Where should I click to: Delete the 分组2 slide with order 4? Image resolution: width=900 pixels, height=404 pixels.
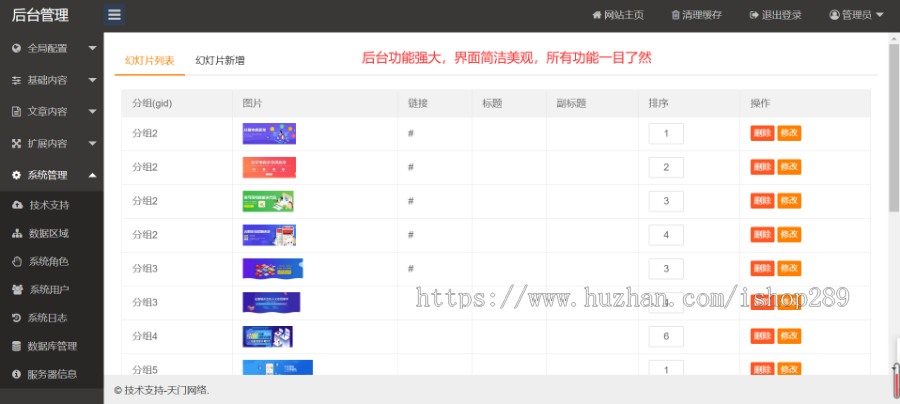click(x=762, y=235)
